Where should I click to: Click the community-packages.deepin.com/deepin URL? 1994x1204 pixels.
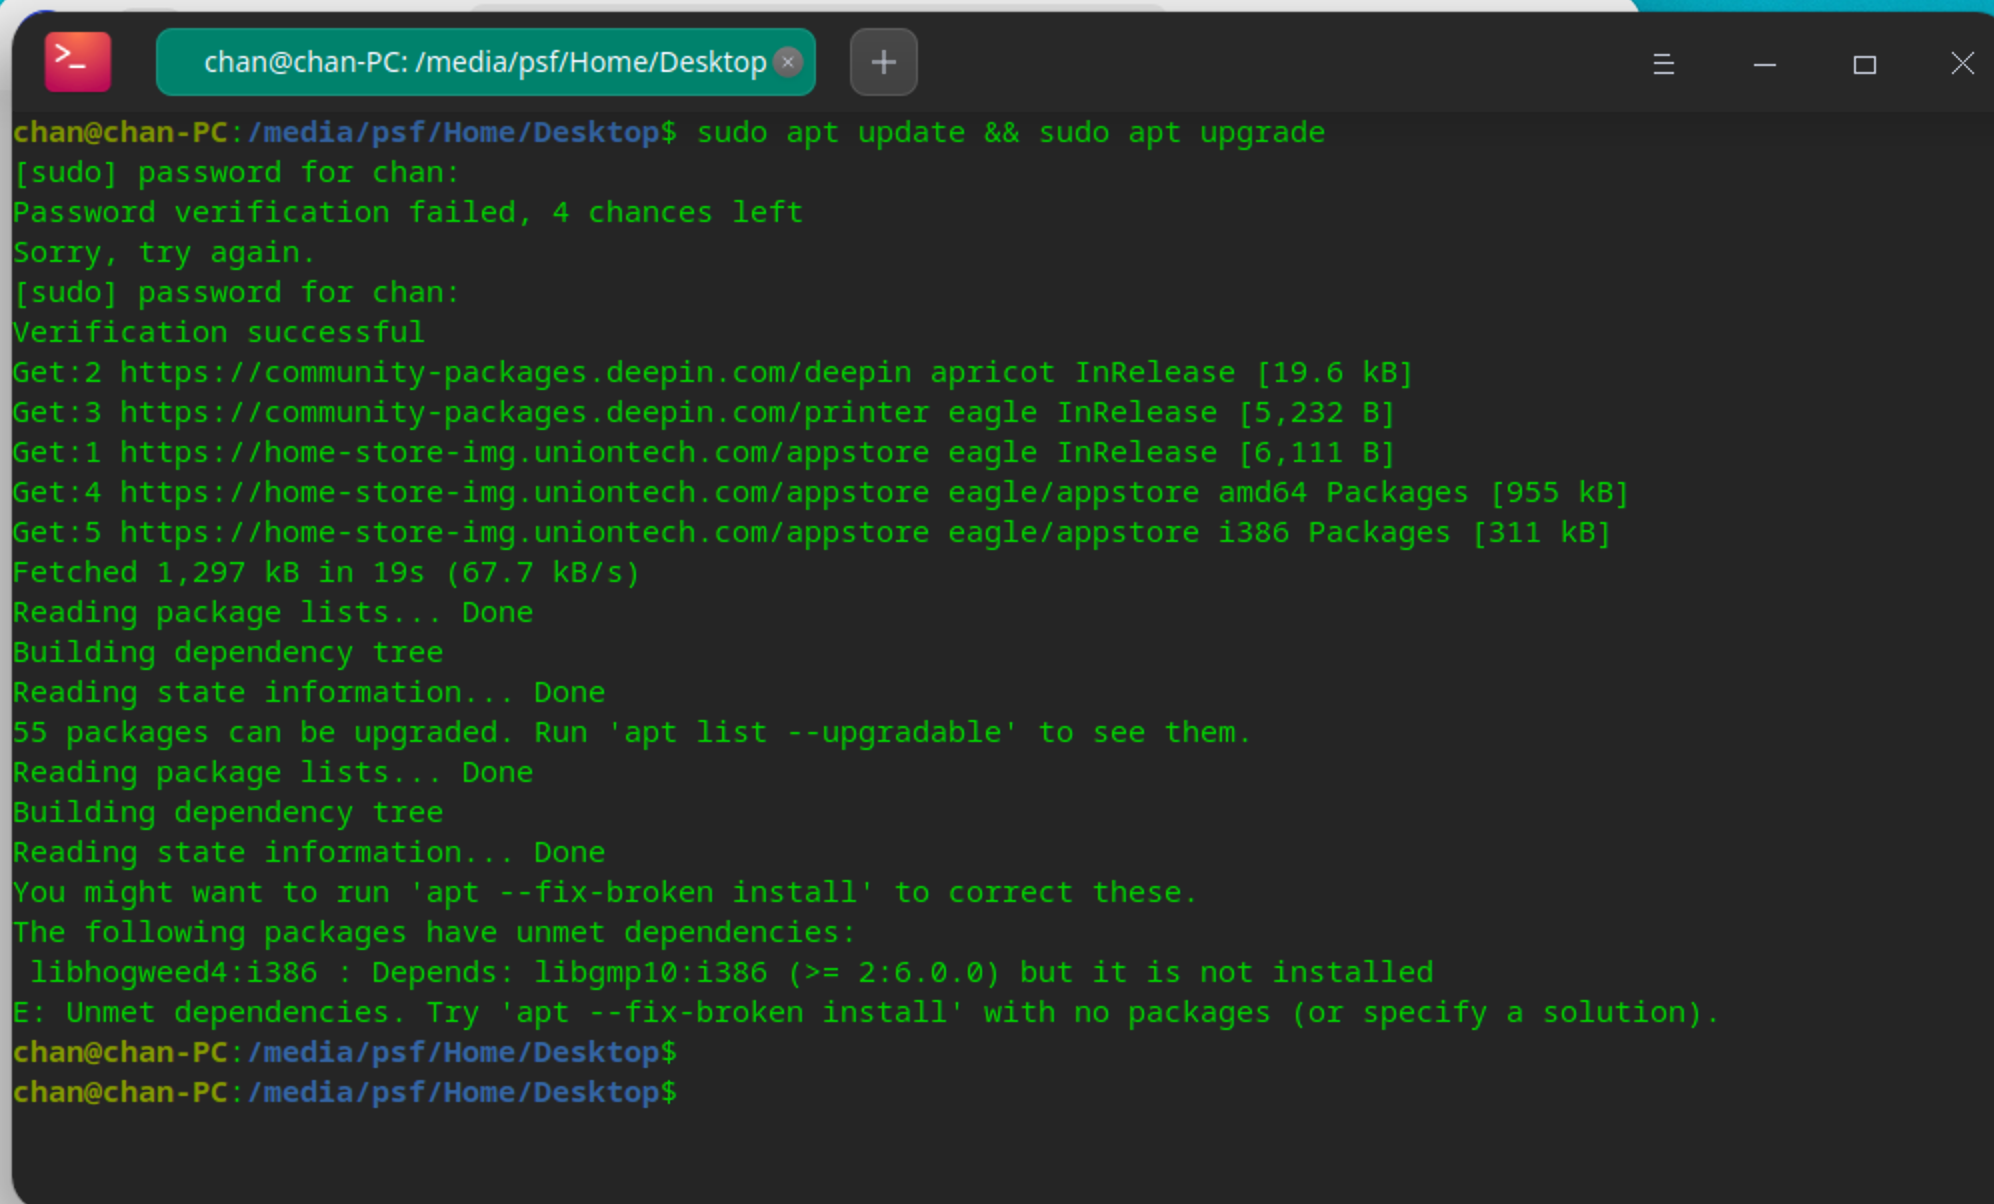[515, 373]
